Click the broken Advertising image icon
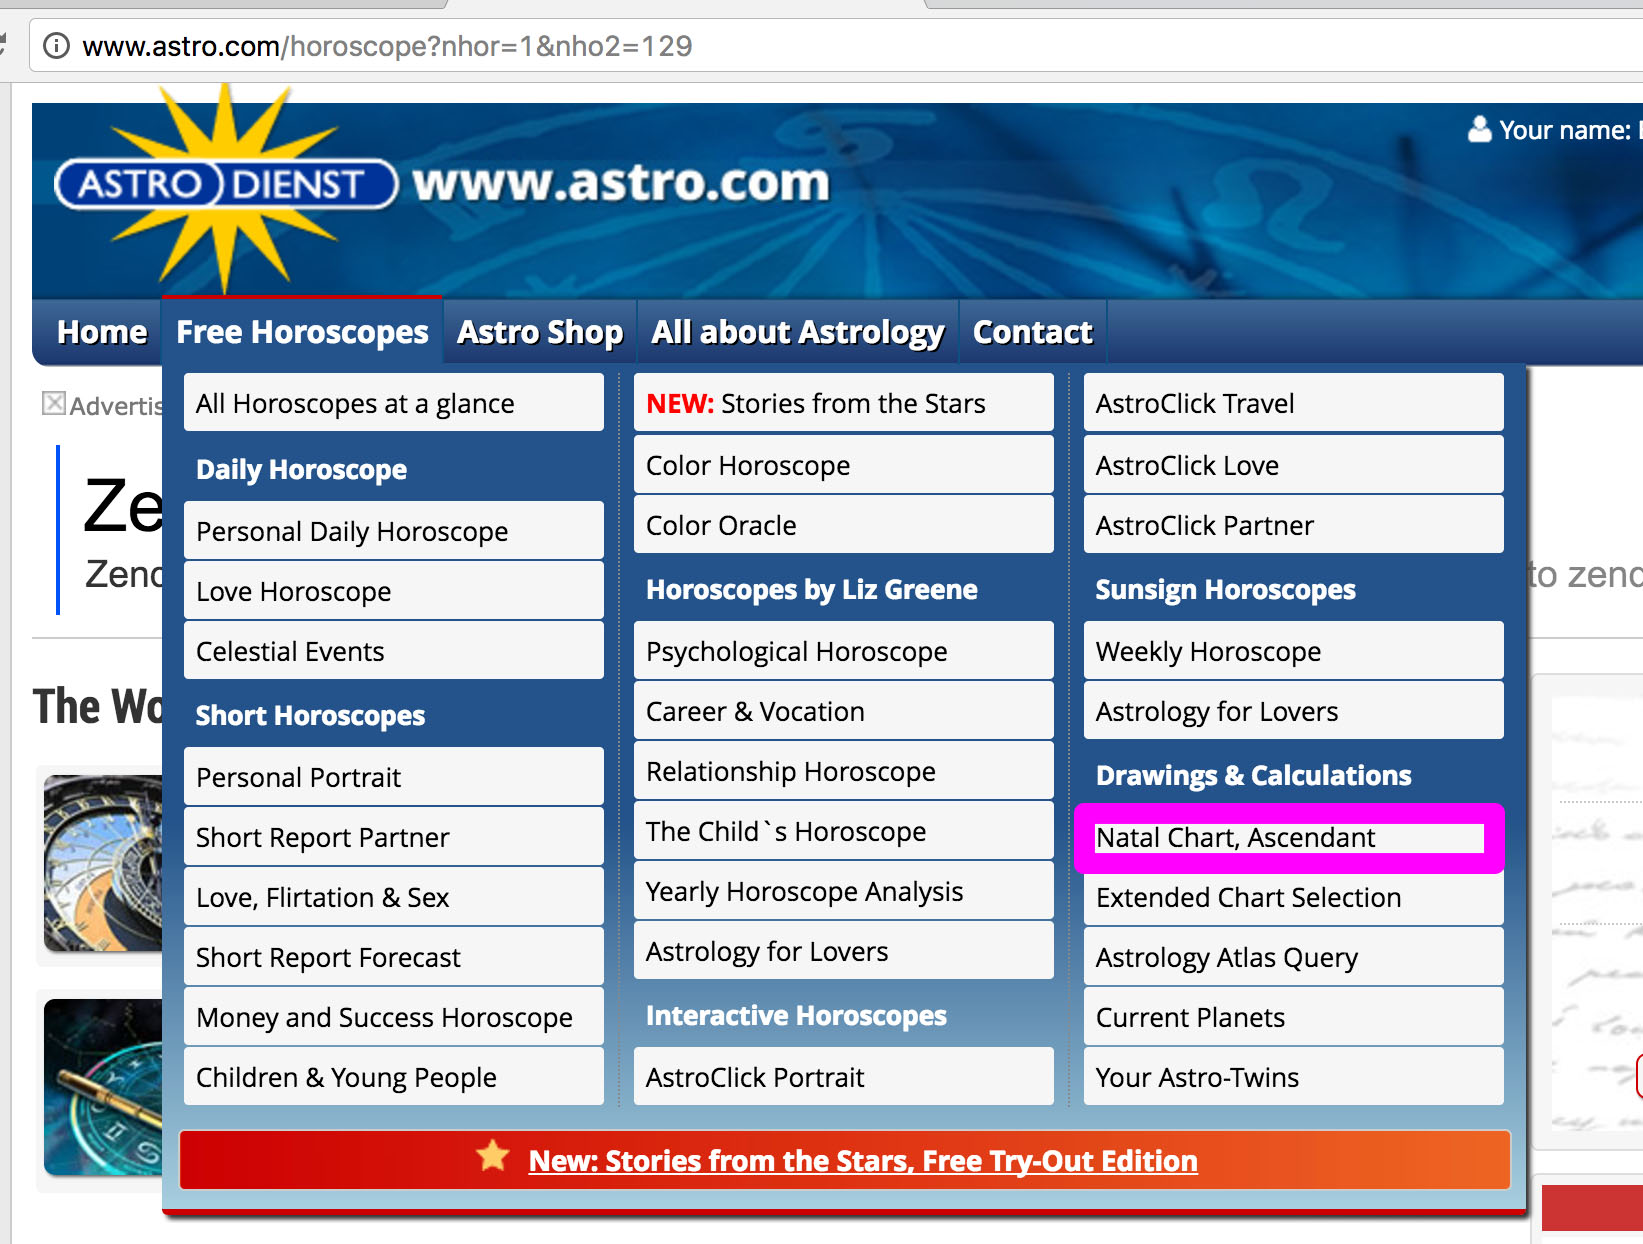Screen dimensions: 1643x1244 tap(54, 403)
